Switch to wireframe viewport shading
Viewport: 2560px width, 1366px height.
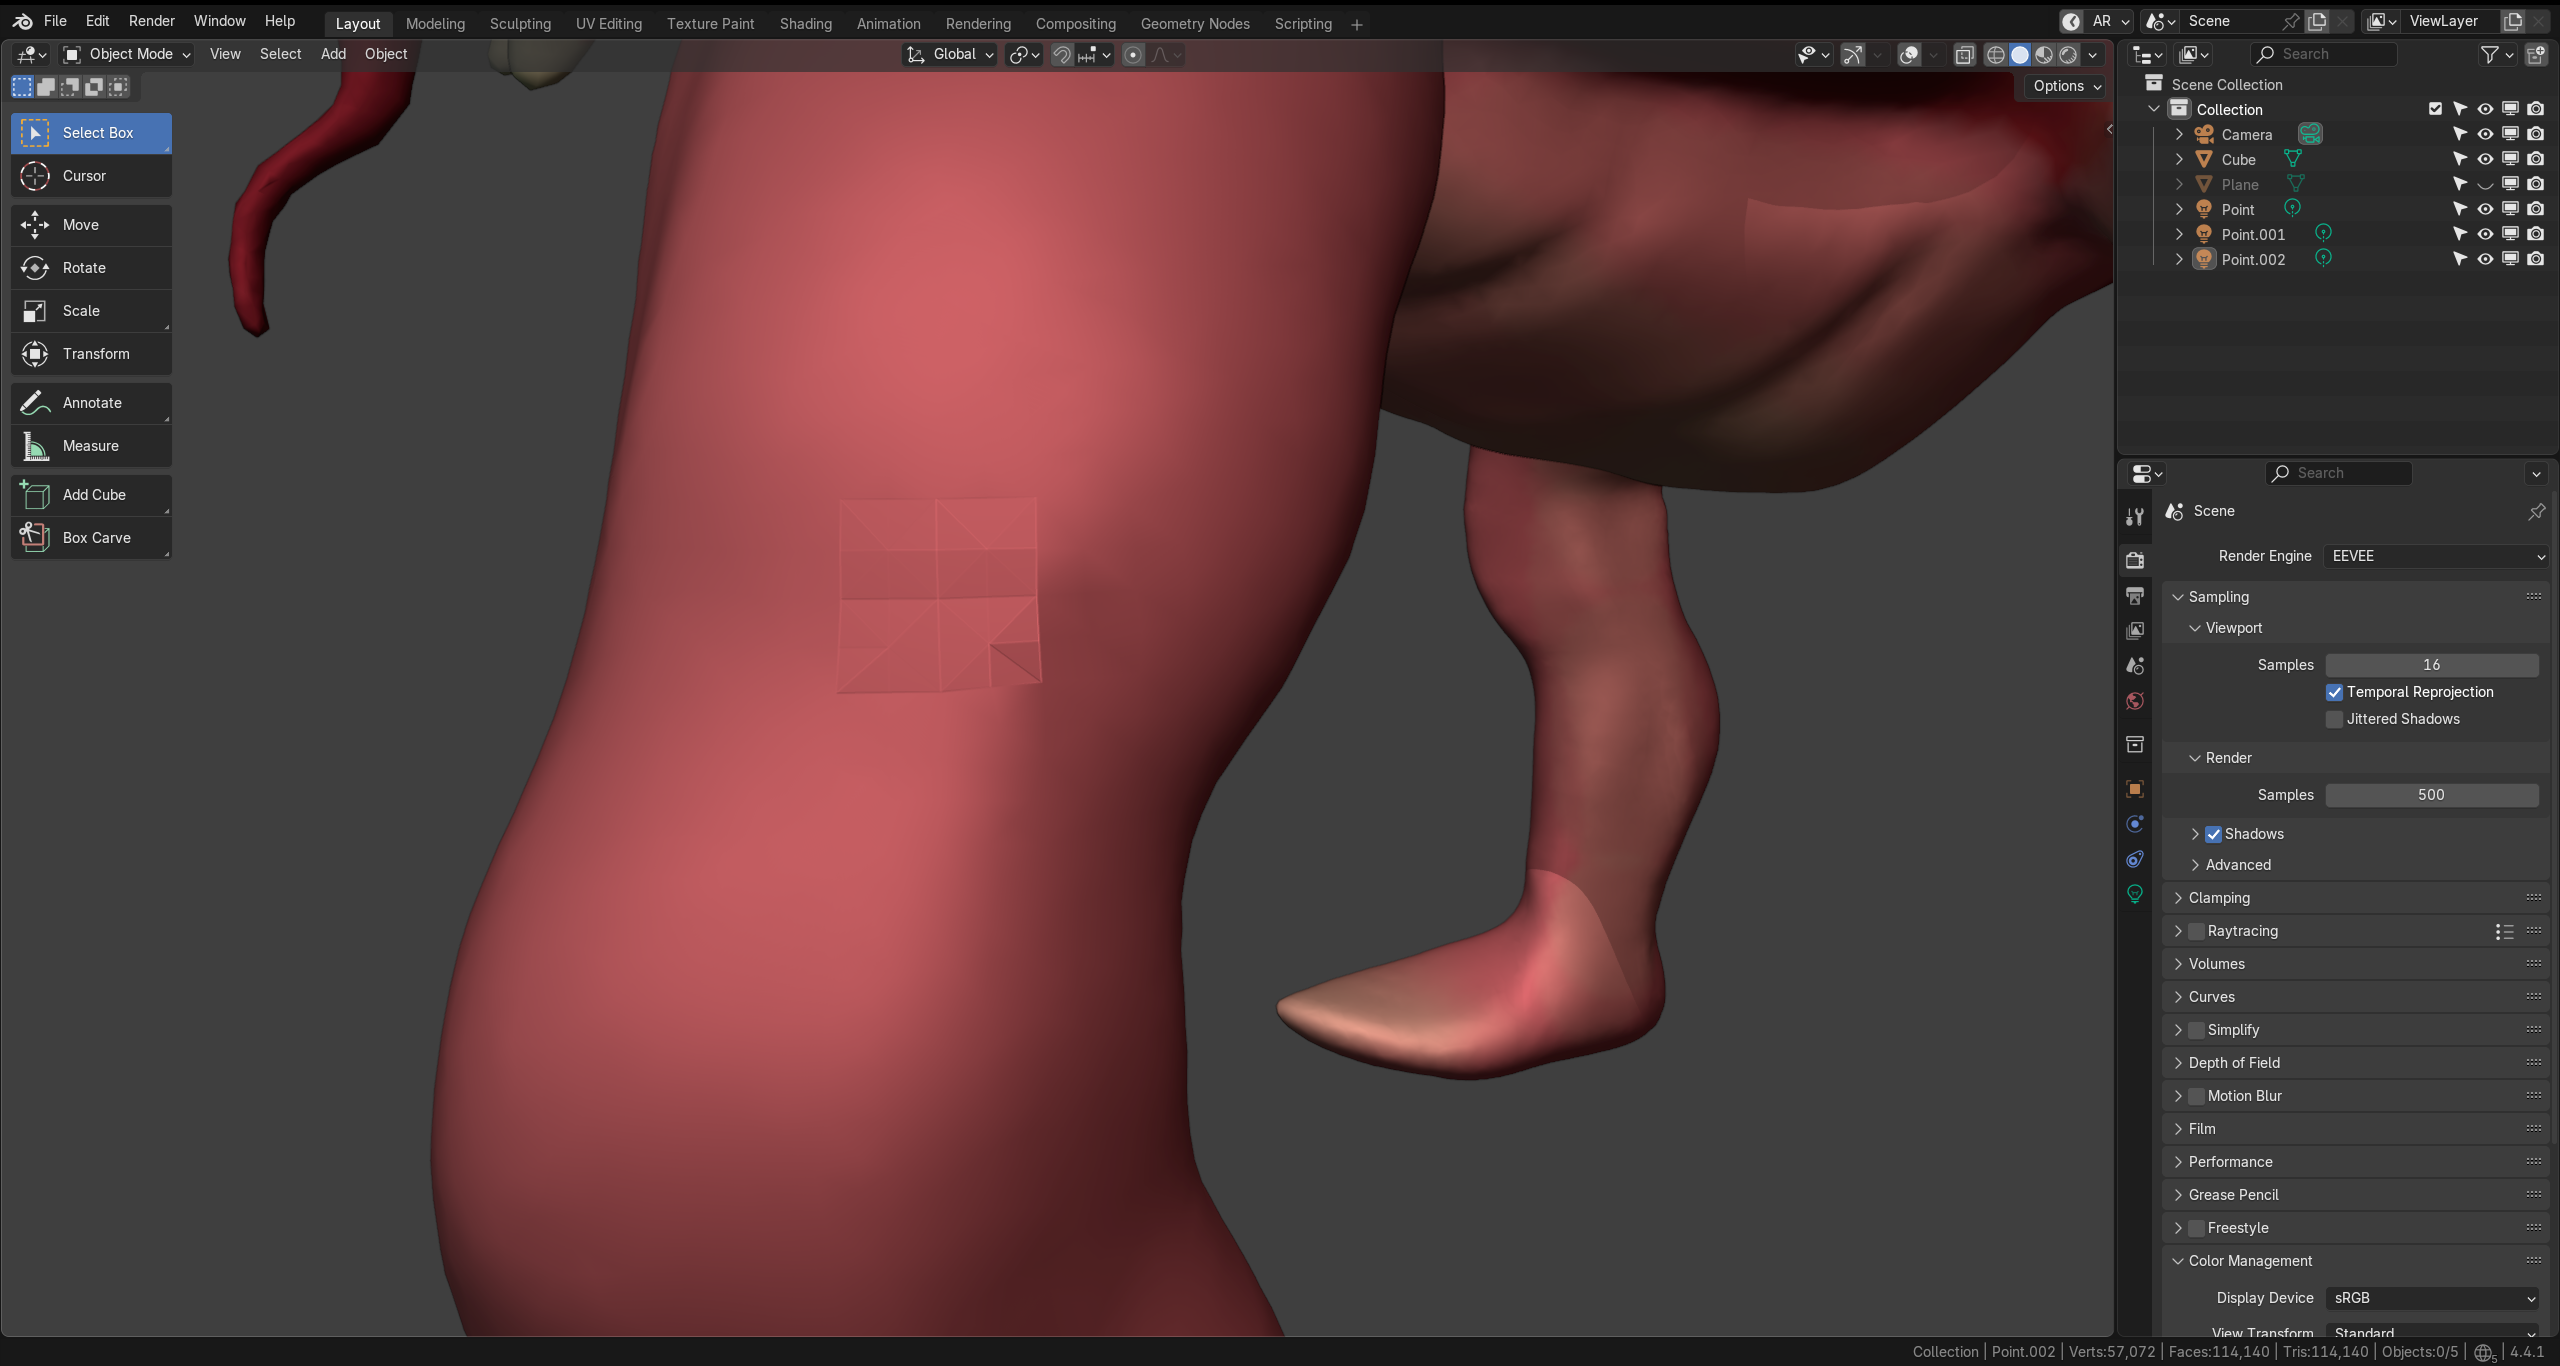click(1996, 55)
